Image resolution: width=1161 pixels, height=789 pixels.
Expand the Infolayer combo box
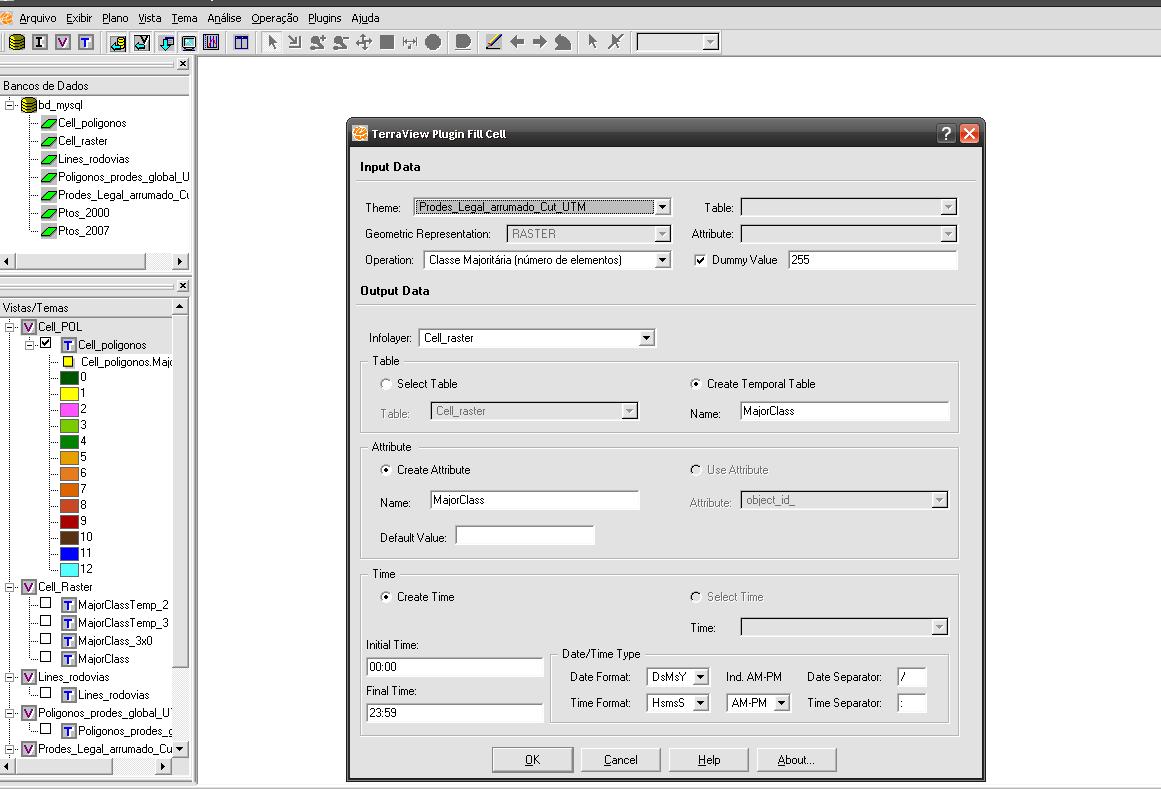click(646, 338)
